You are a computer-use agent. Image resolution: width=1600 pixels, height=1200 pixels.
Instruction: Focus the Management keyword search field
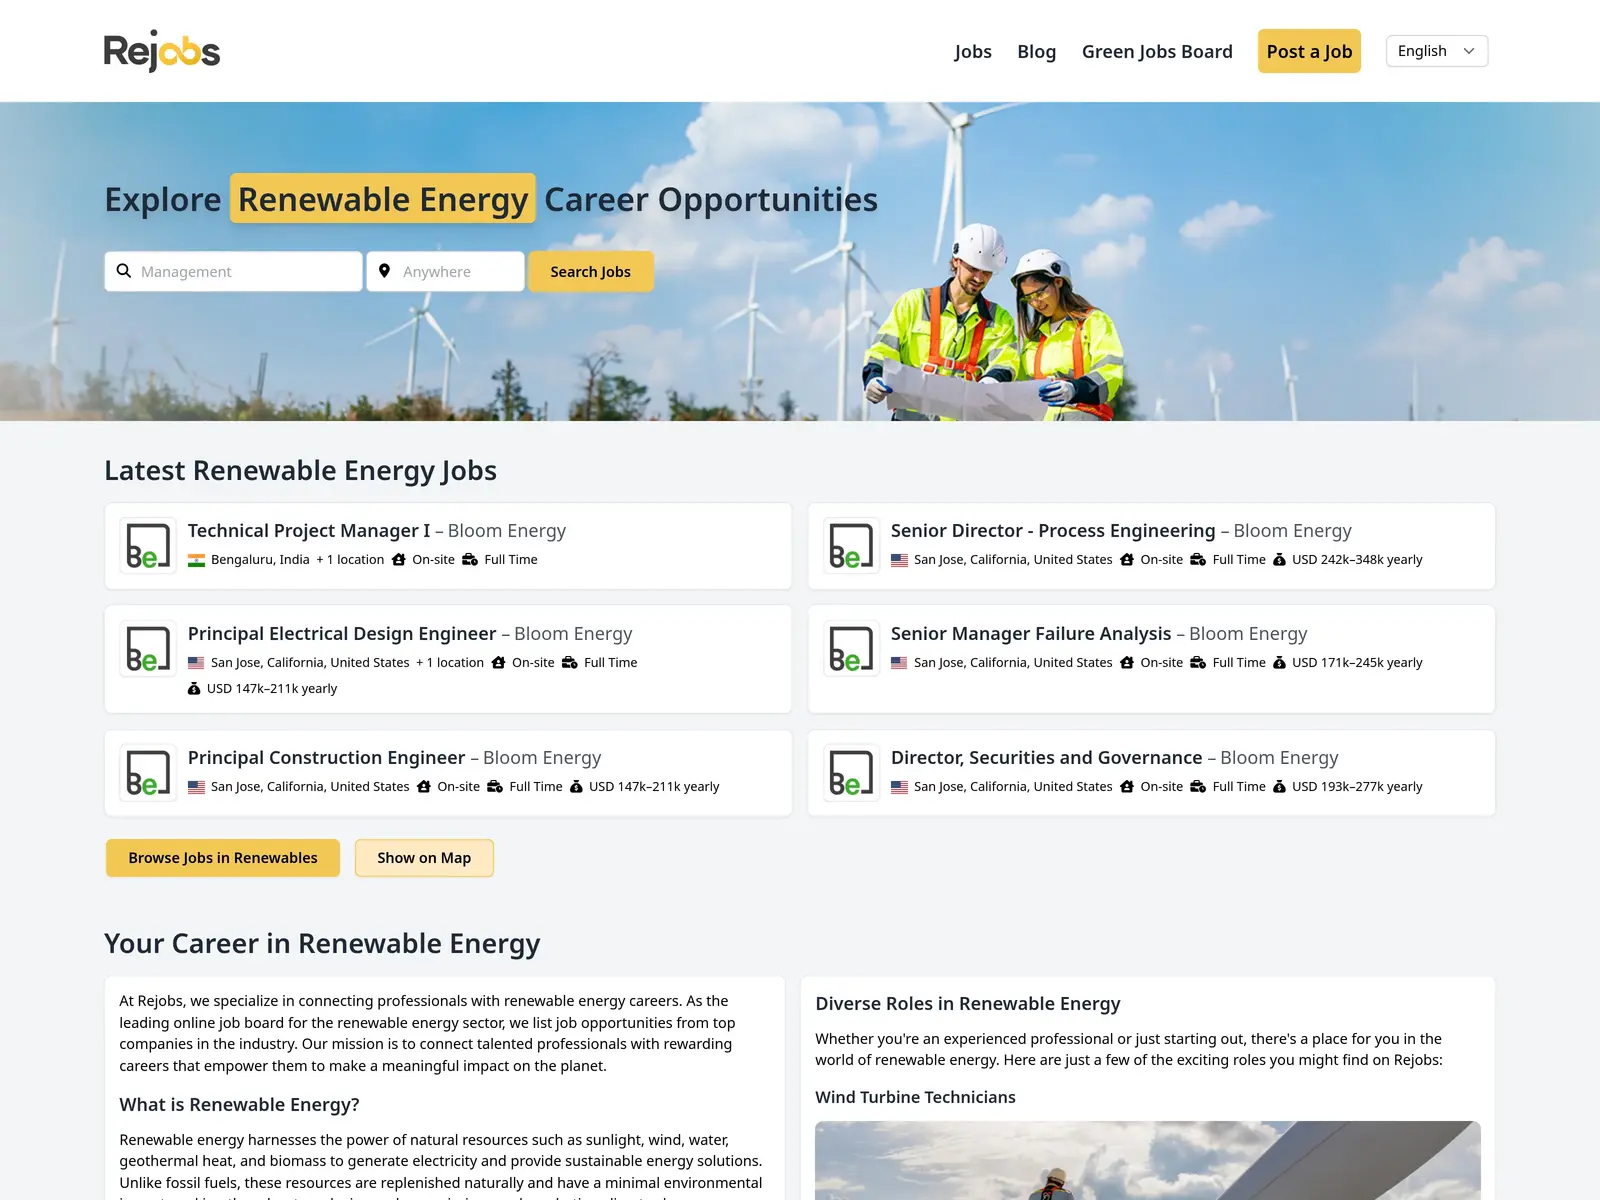pyautogui.click(x=233, y=271)
